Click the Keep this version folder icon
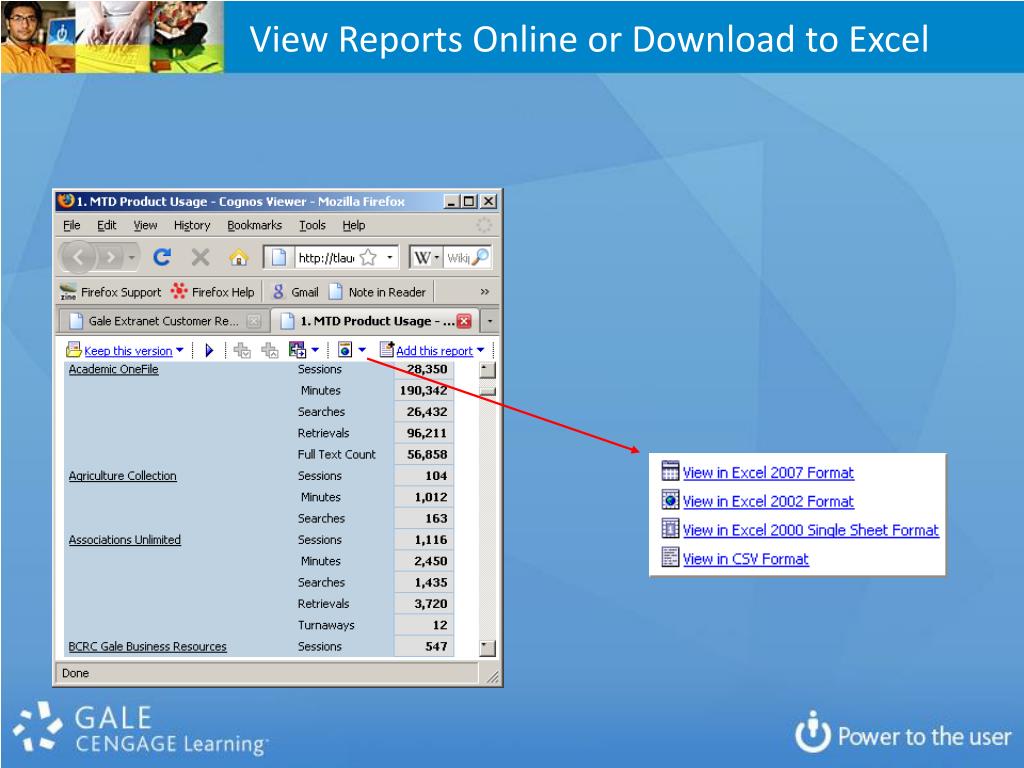This screenshot has width=1024, height=768. tap(73, 350)
